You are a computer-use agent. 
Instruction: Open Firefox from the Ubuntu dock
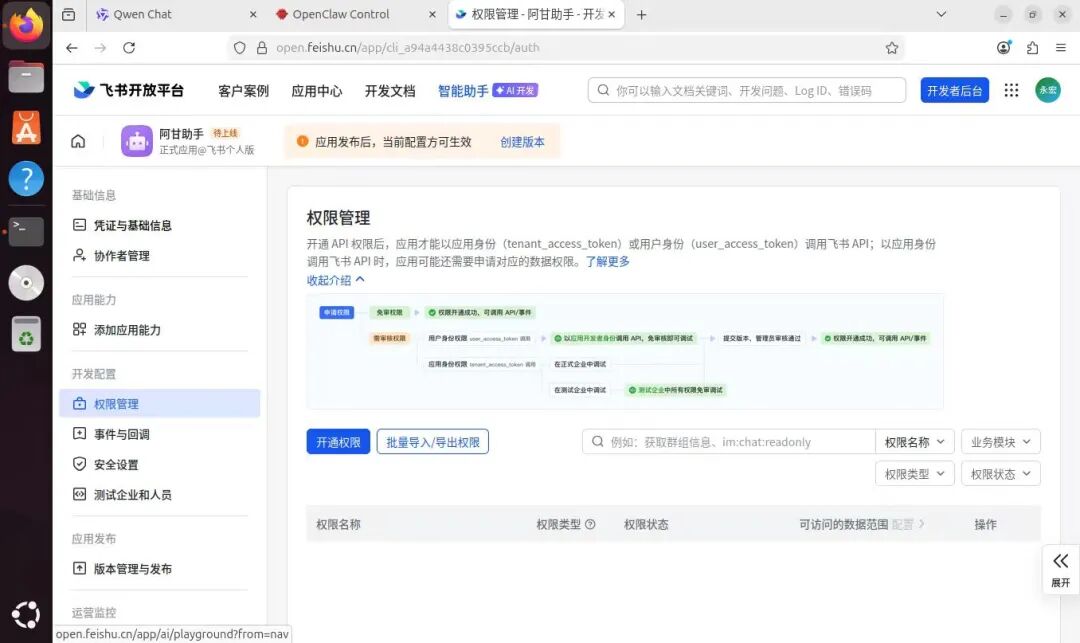coord(26,26)
